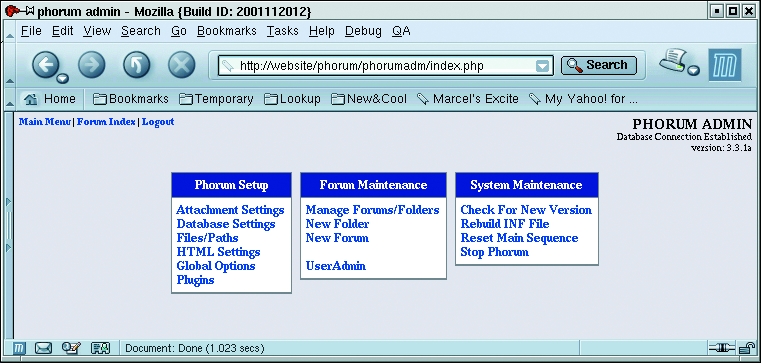761x363 pixels.
Task: Collapse the menu bar grippy handle
Action: pyautogui.click(x=10, y=32)
